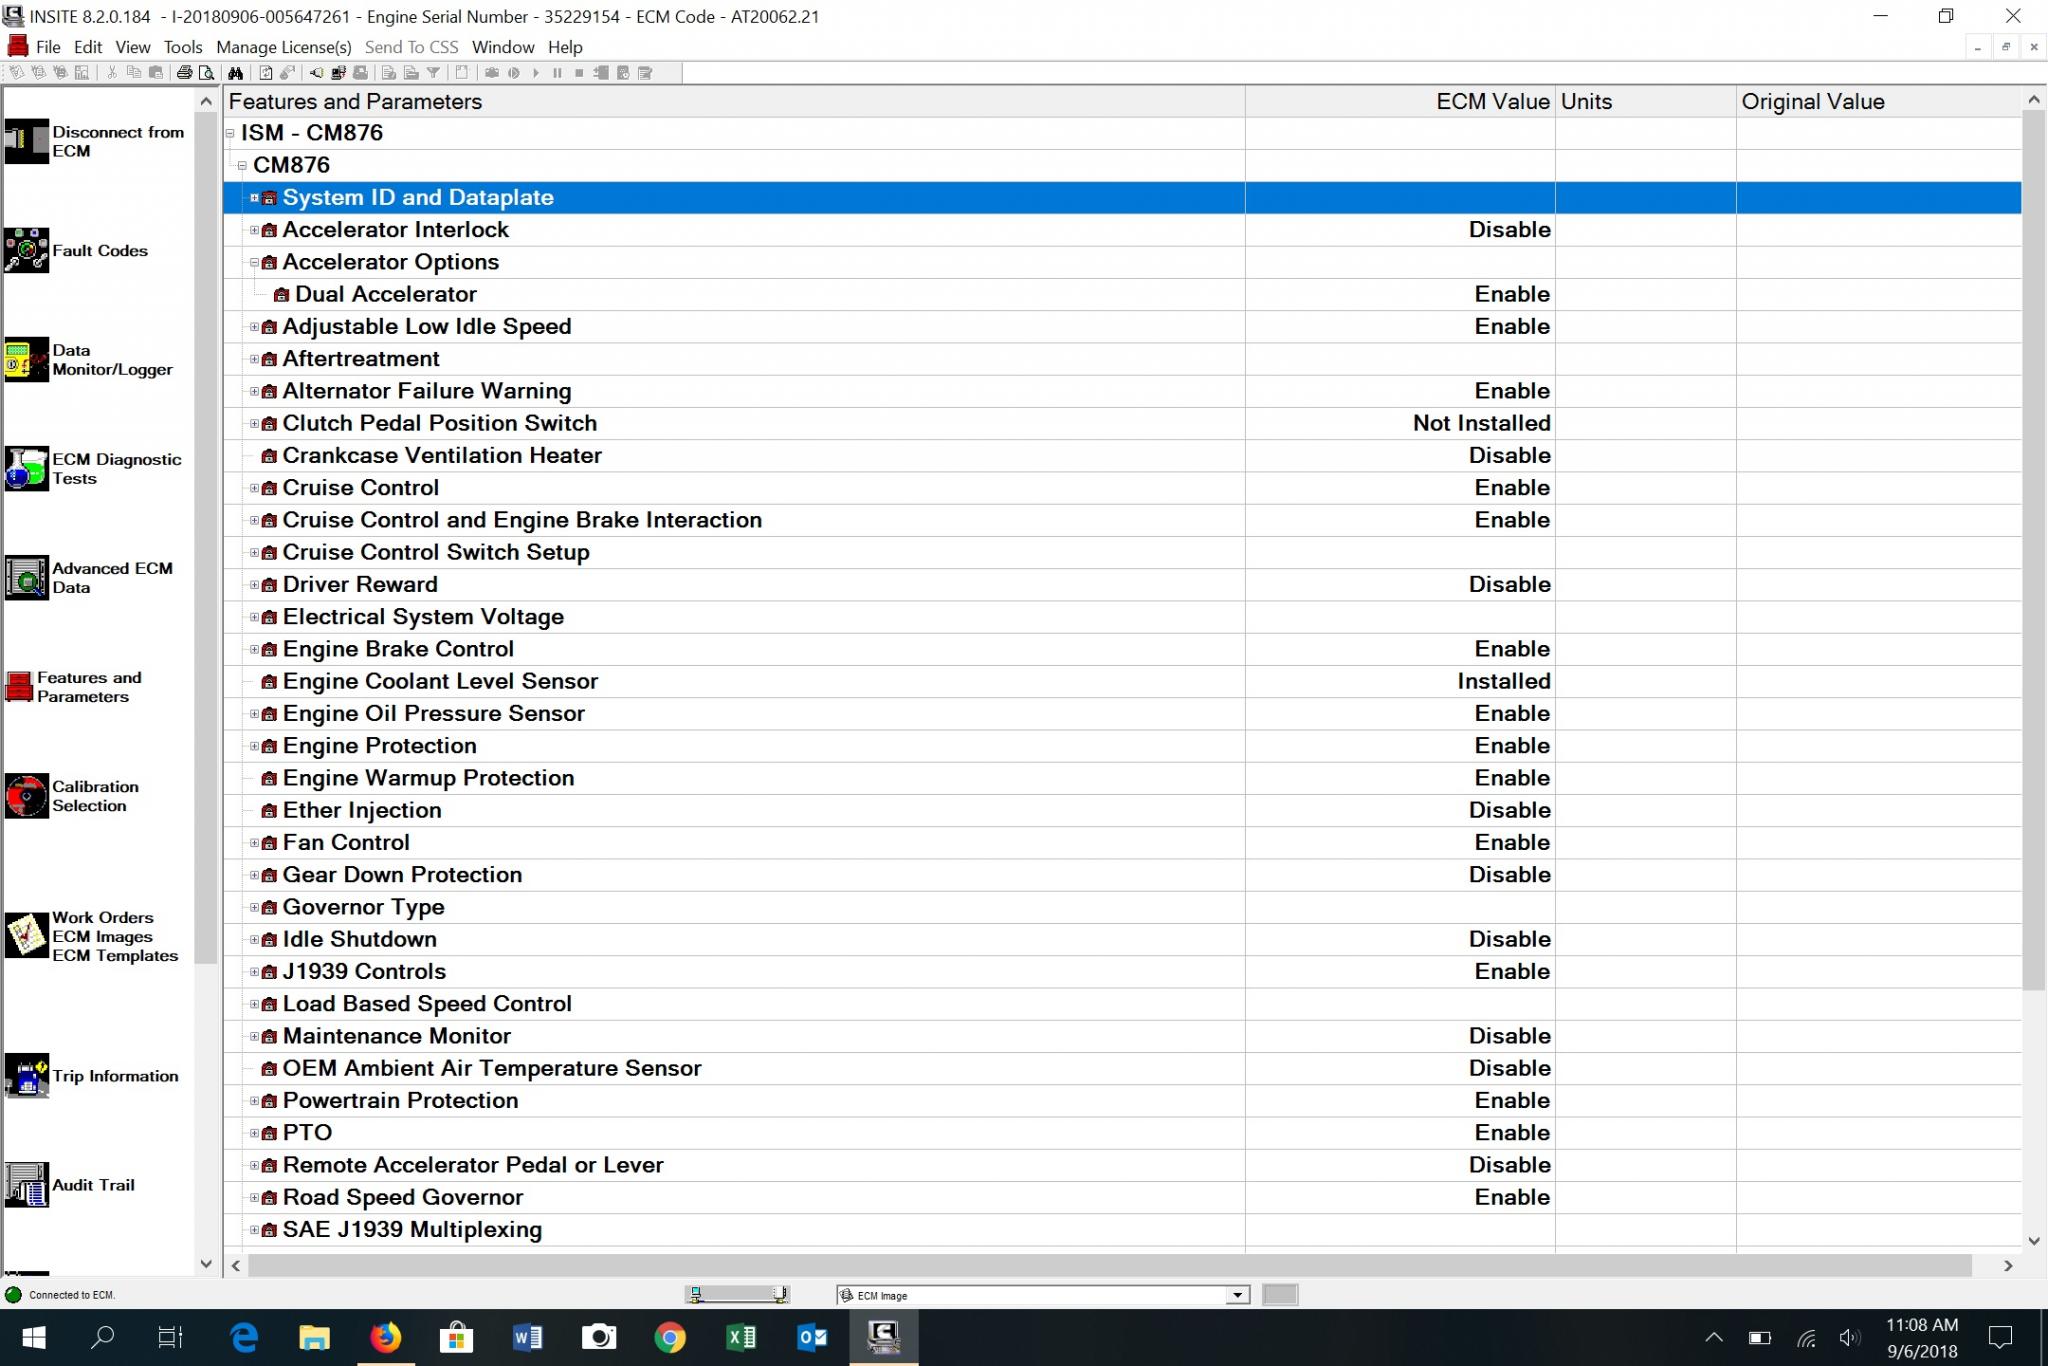Open the Manage License(s) menu
Image resolution: width=2048 pixels, height=1366 pixels.
click(x=283, y=47)
